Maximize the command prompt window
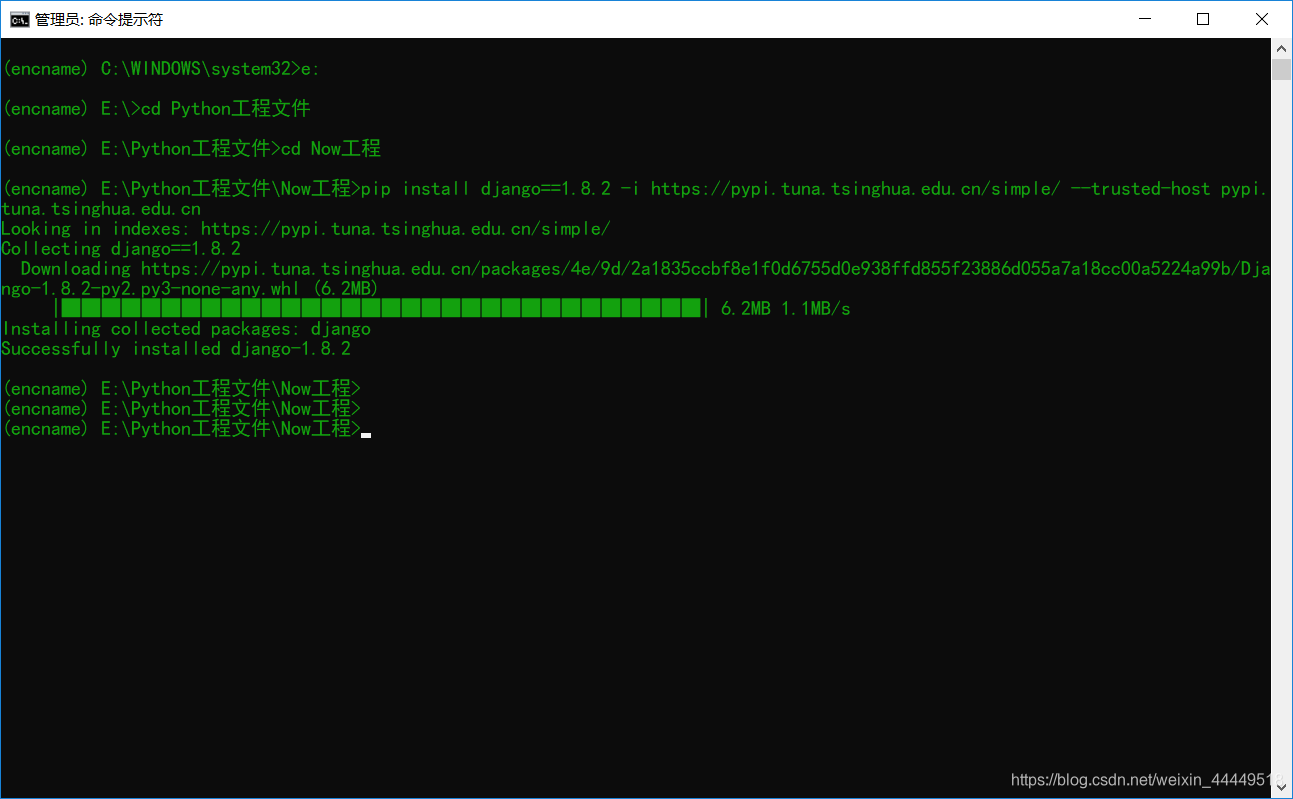This screenshot has width=1293, height=799. coord(1204,19)
